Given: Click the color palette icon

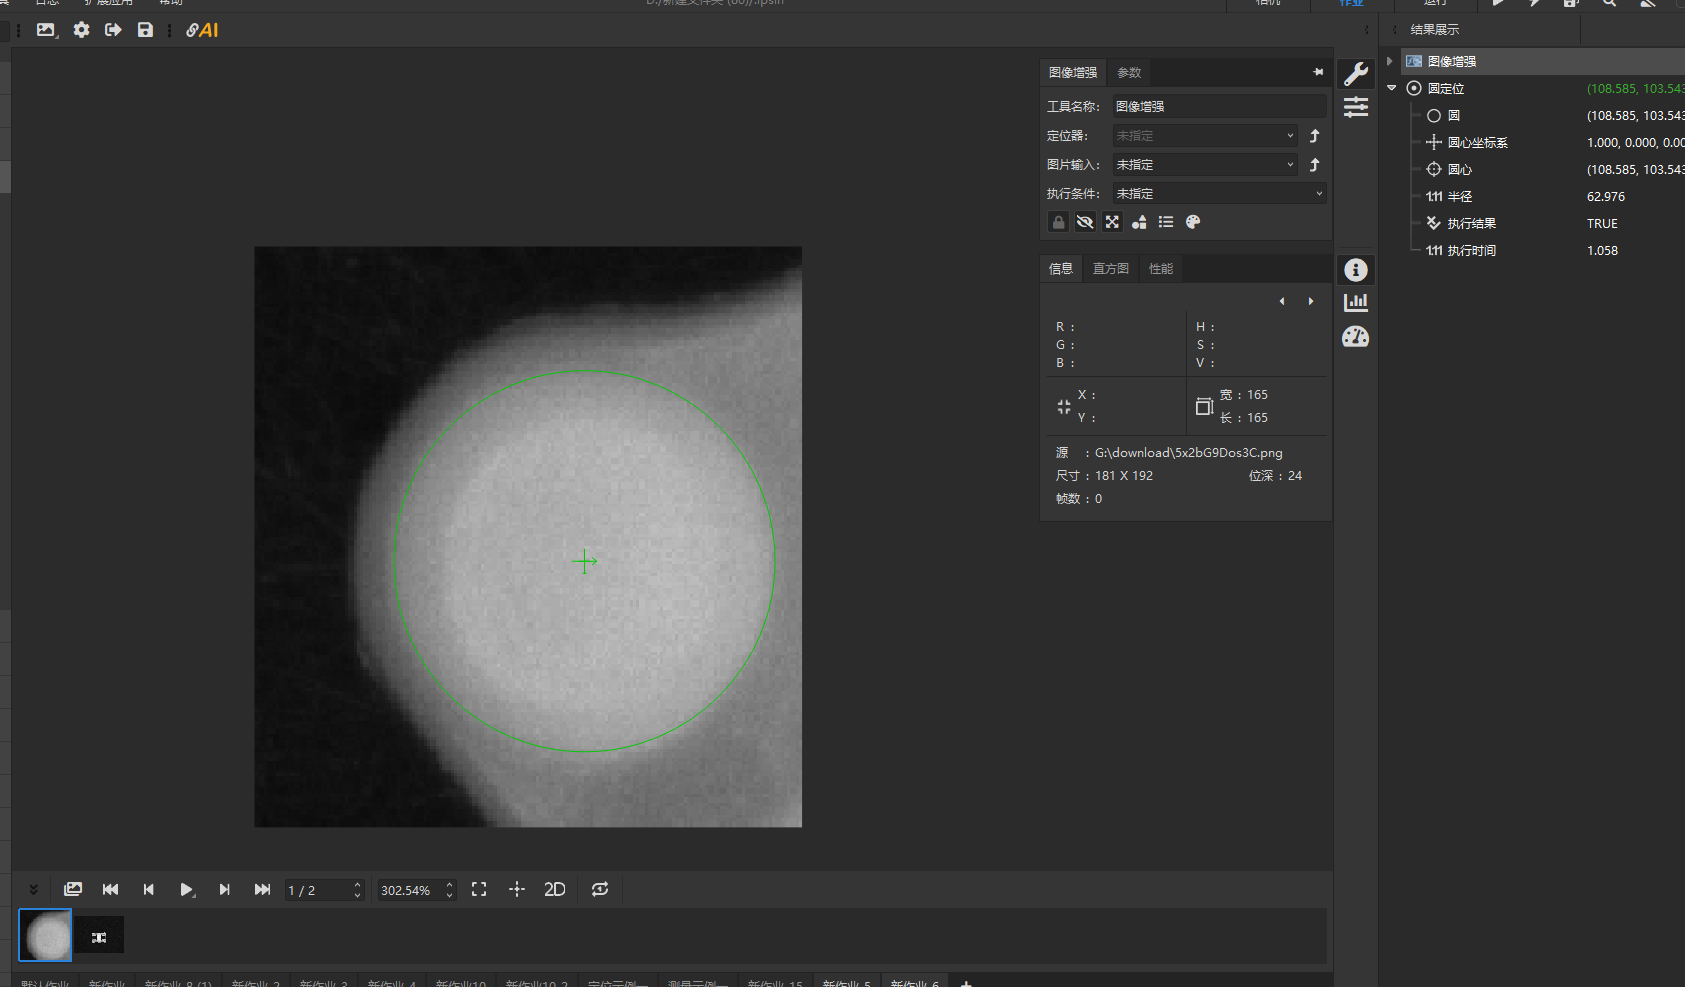Looking at the screenshot, I should [x=1193, y=222].
